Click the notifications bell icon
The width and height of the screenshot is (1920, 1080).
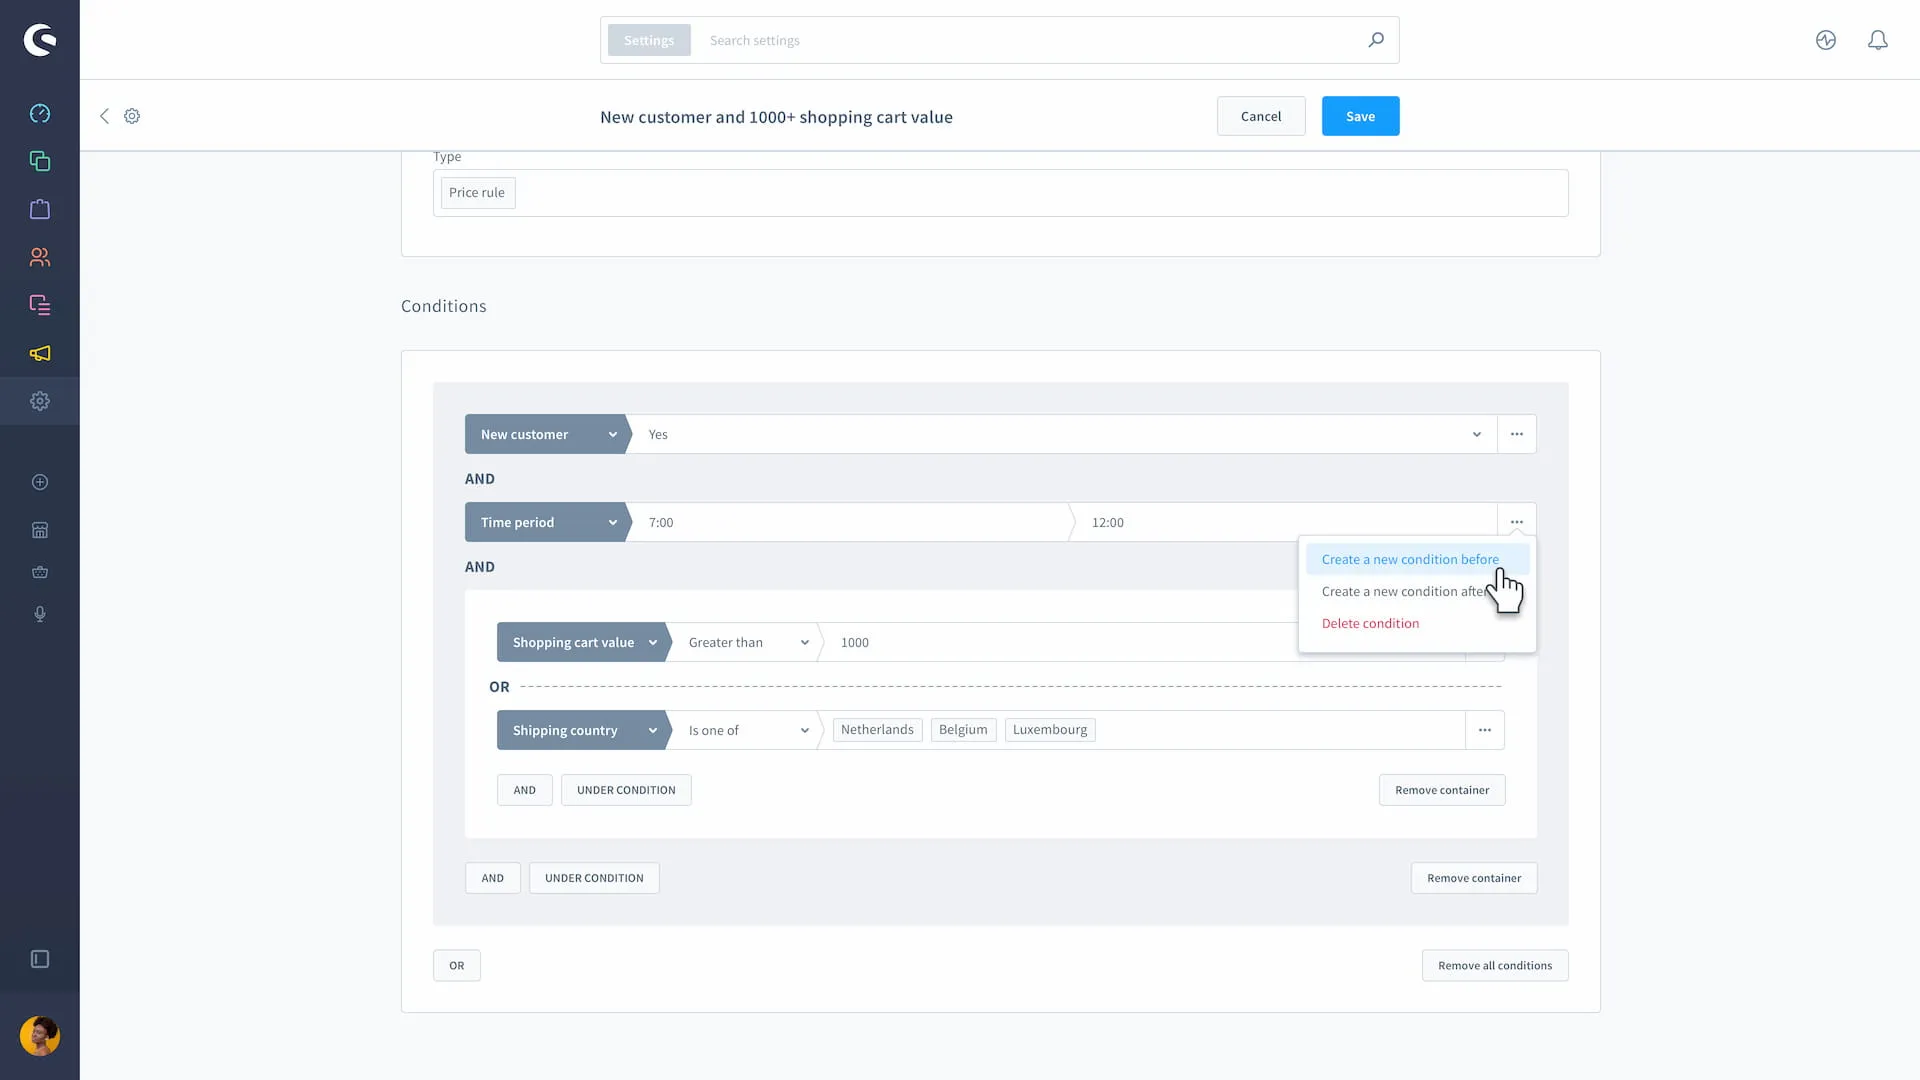[1877, 40]
